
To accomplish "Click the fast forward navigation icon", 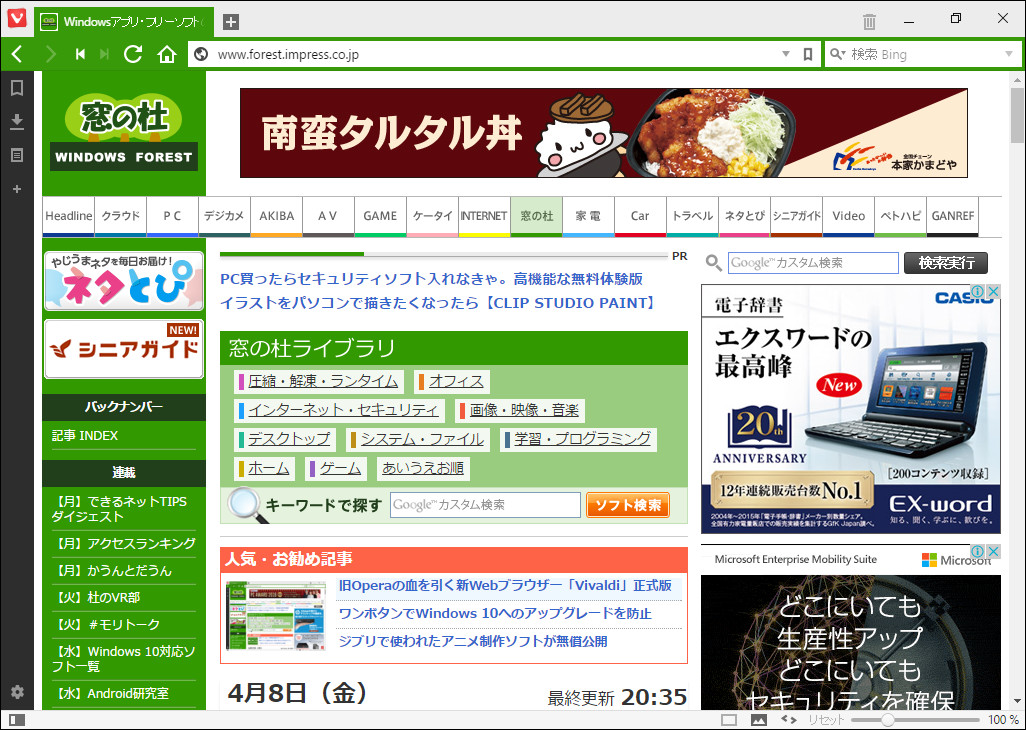I will click(104, 54).
